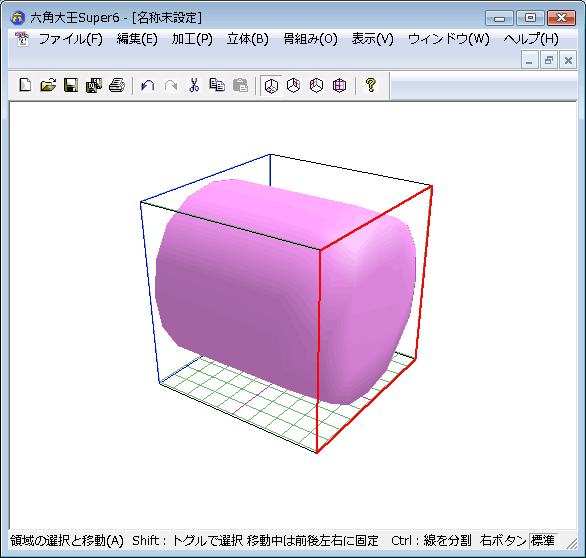Open a file with the folder icon
586x558 pixels.
click(48, 86)
